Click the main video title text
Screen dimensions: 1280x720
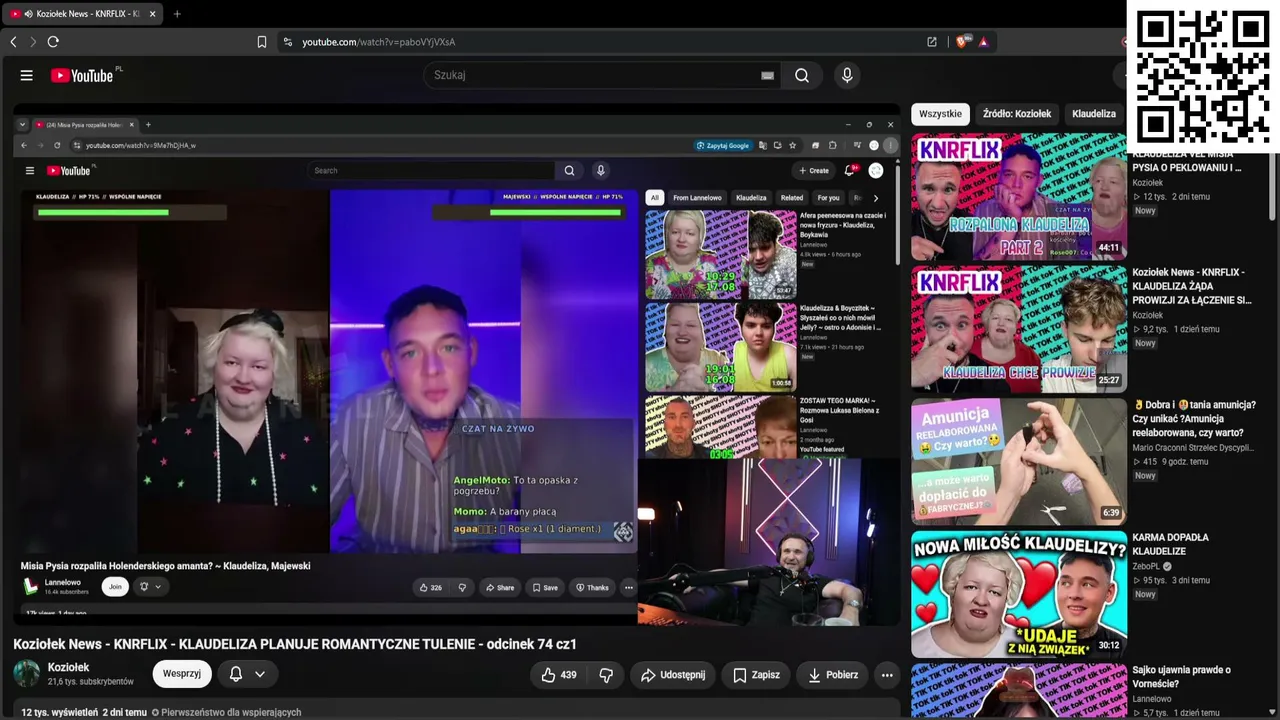[295, 644]
